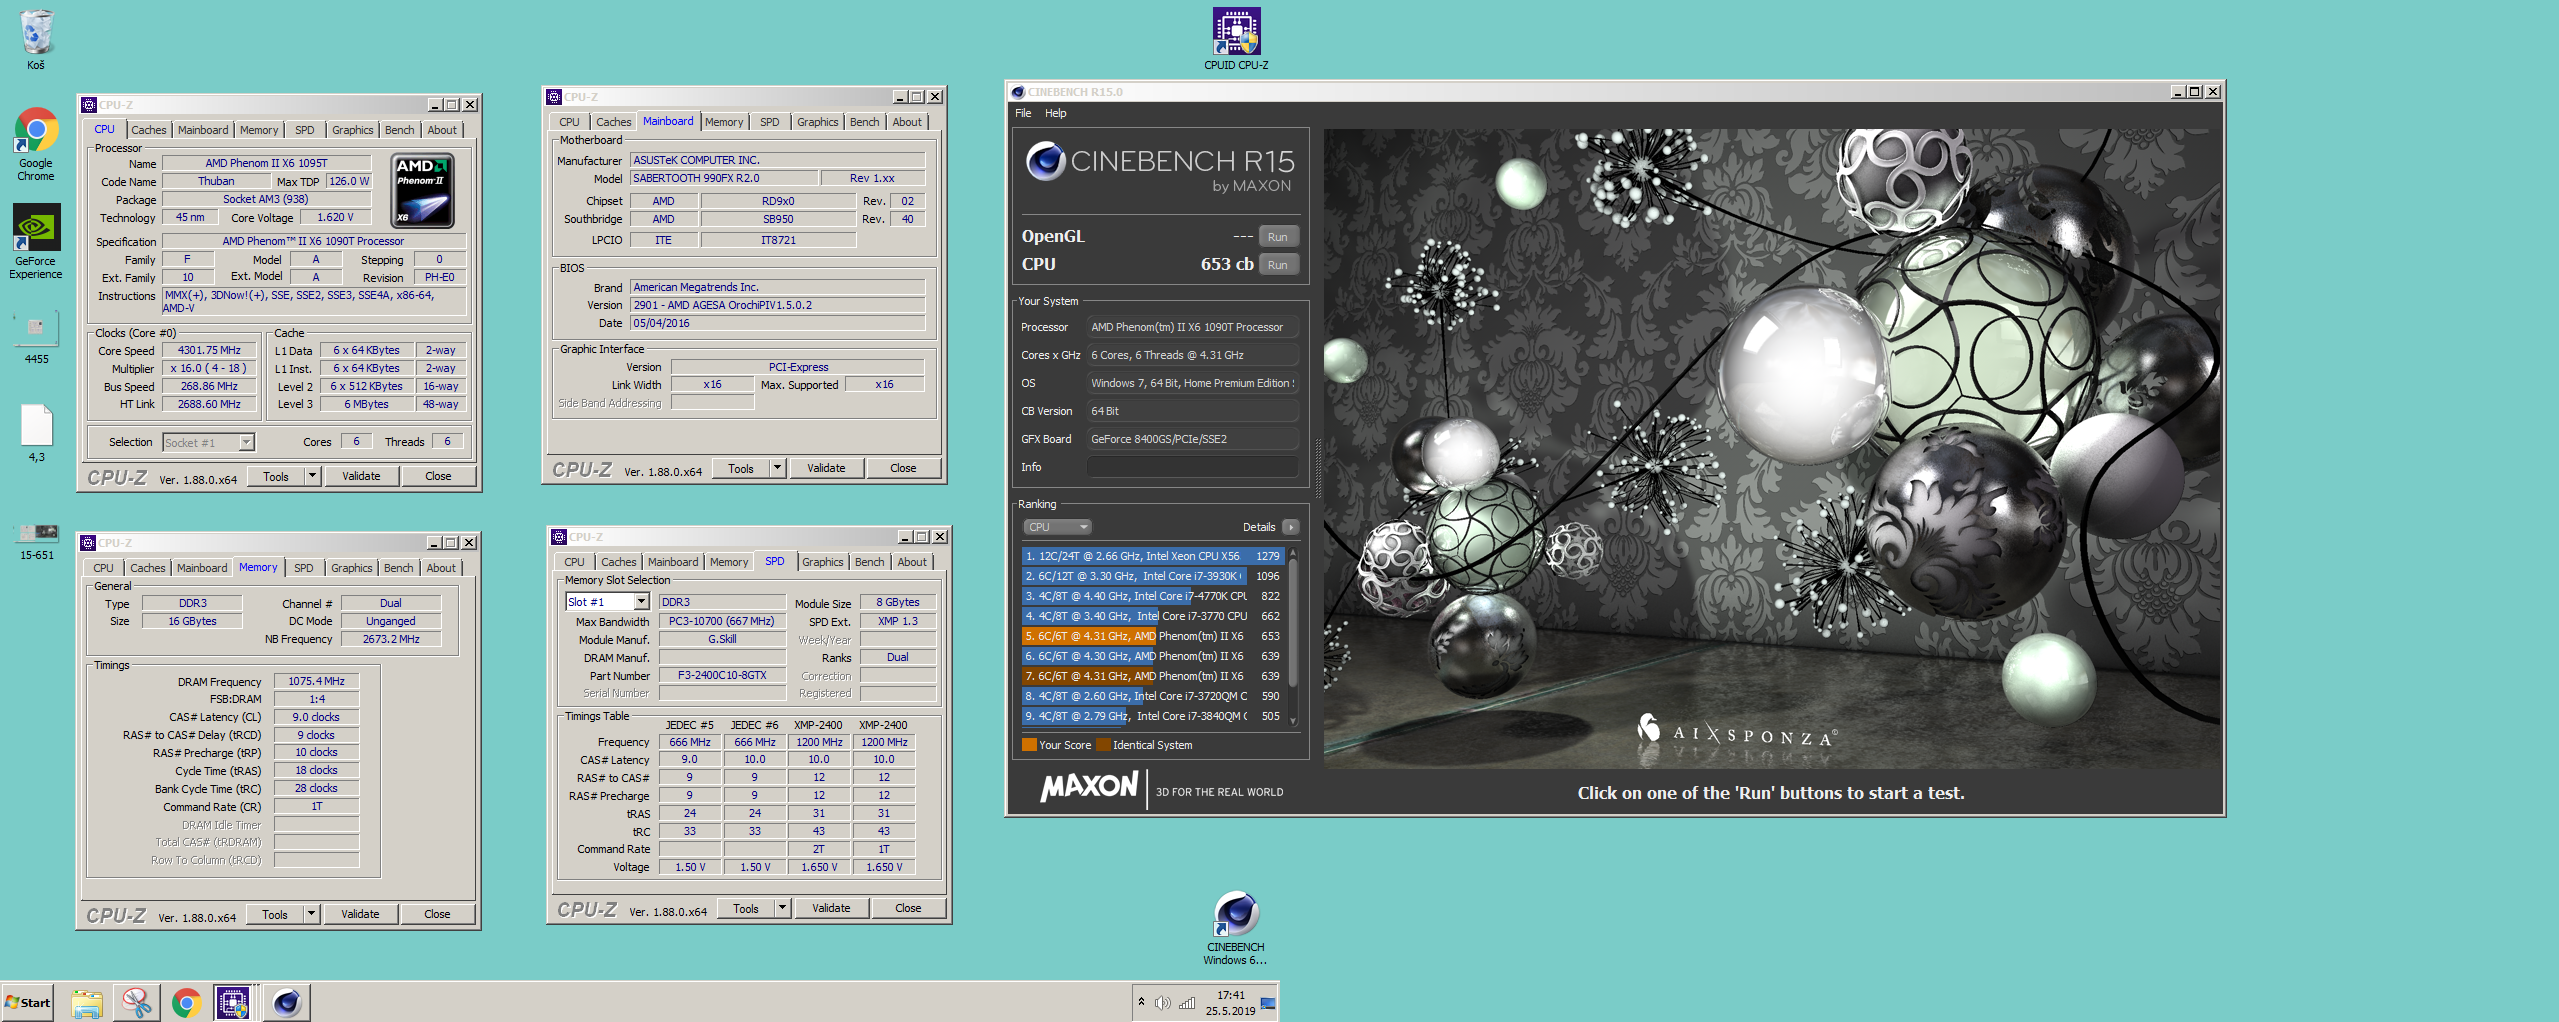2559x1022 pixels.
Task: Click the Chrome icon in the taskbar
Action: (x=186, y=1002)
